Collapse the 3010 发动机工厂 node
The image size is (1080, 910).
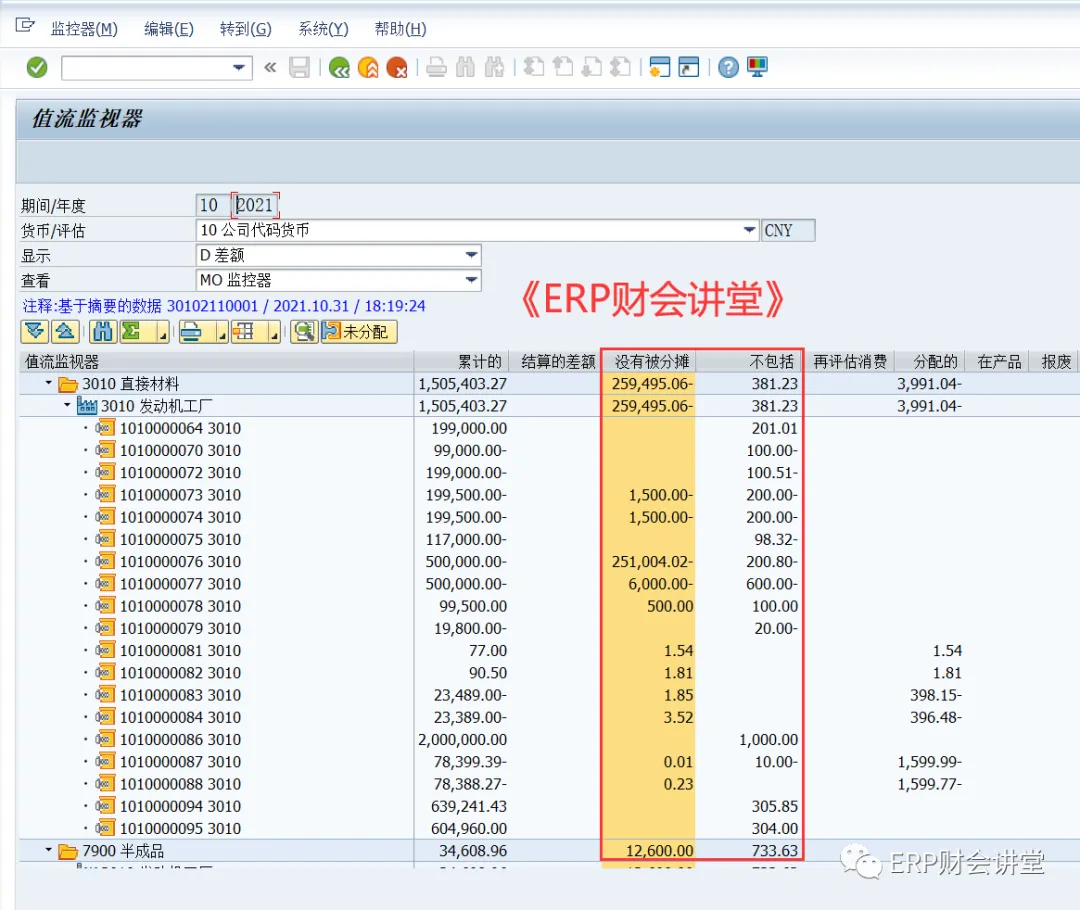tap(67, 405)
